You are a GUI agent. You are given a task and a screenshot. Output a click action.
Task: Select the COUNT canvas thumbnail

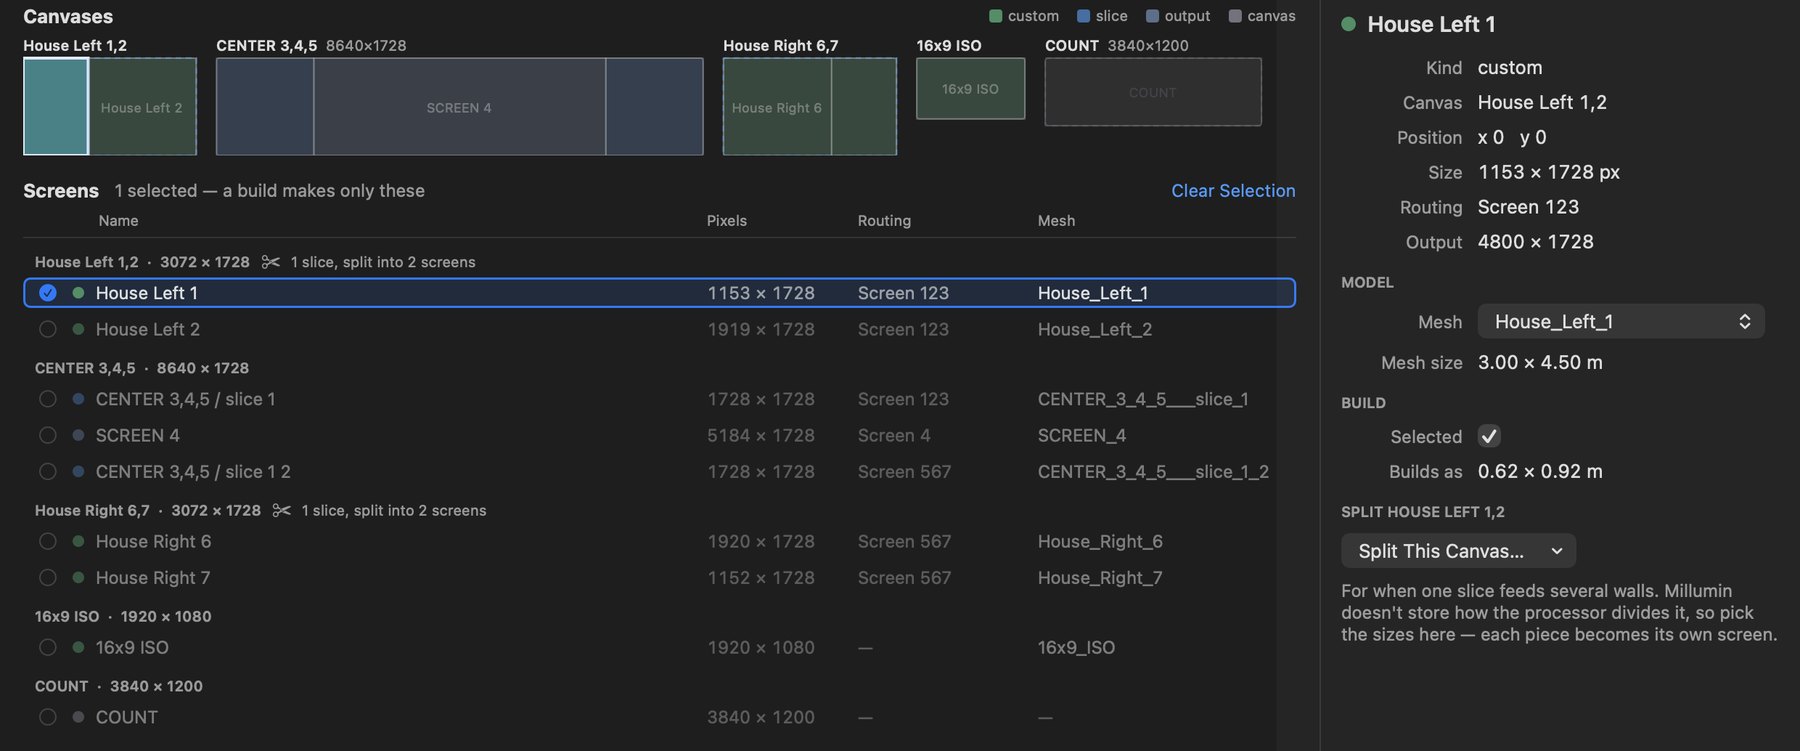click(1152, 92)
